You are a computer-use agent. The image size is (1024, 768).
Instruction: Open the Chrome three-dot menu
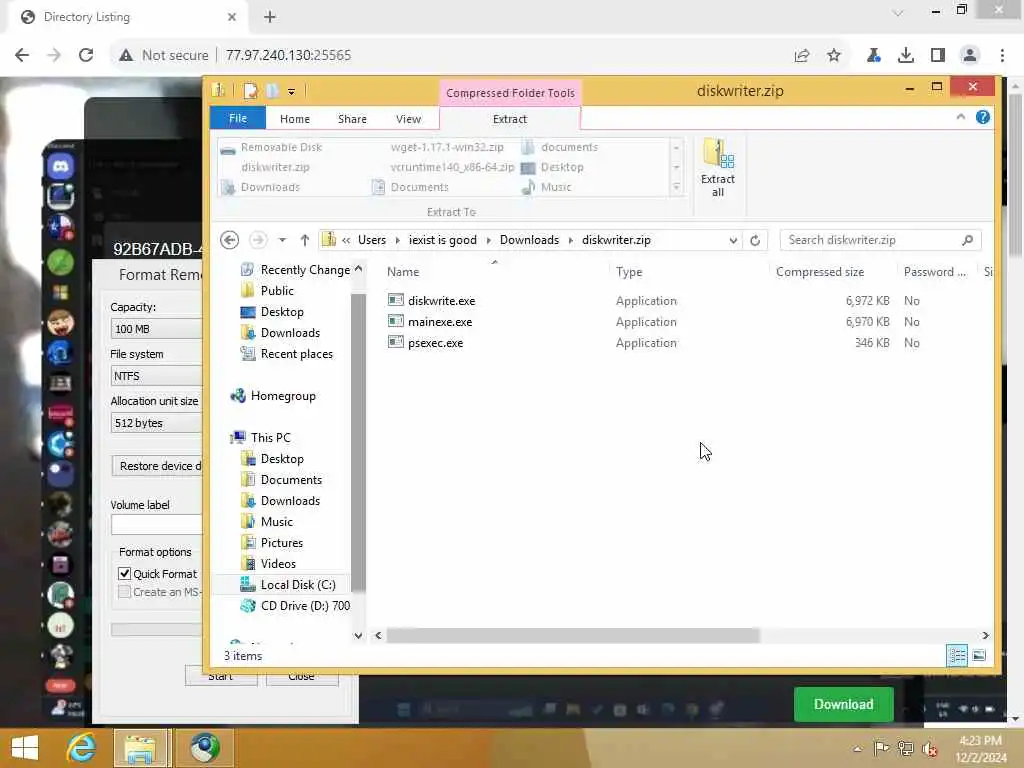(1002, 55)
